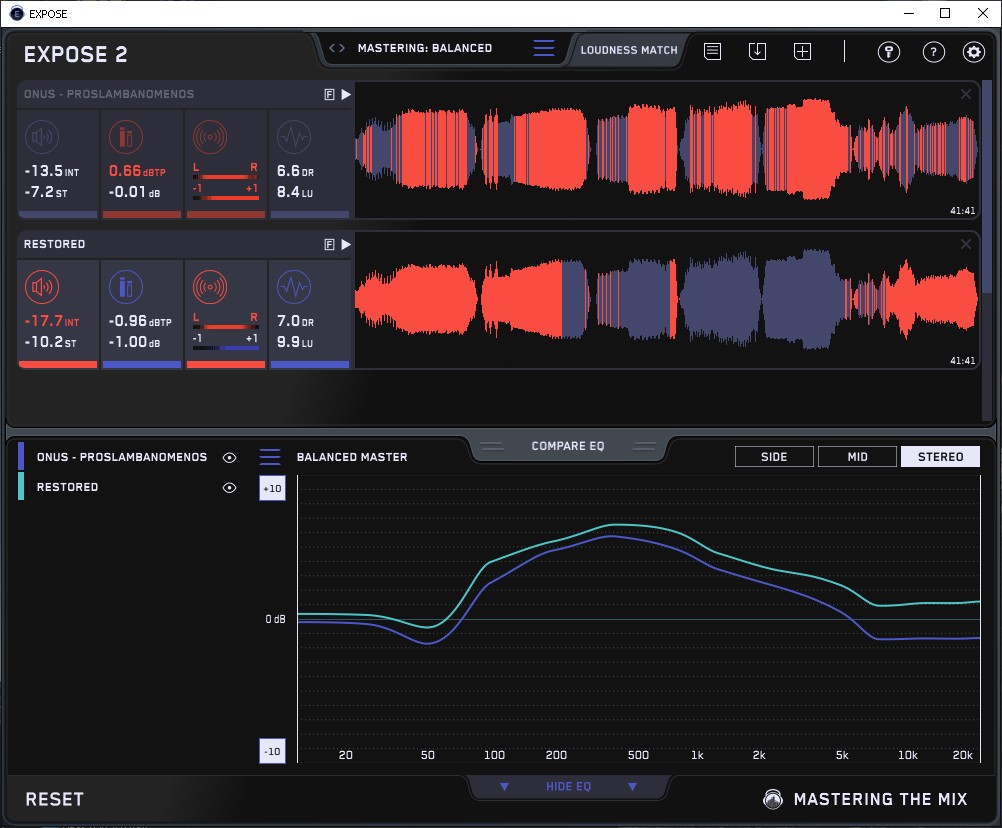1002x828 pixels.
Task: Click the HIDE EQ button
Action: click(x=568, y=786)
